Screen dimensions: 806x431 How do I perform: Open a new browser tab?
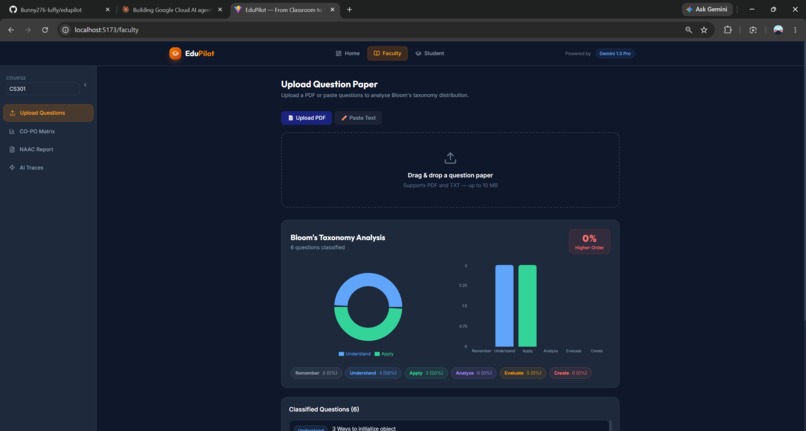point(350,10)
